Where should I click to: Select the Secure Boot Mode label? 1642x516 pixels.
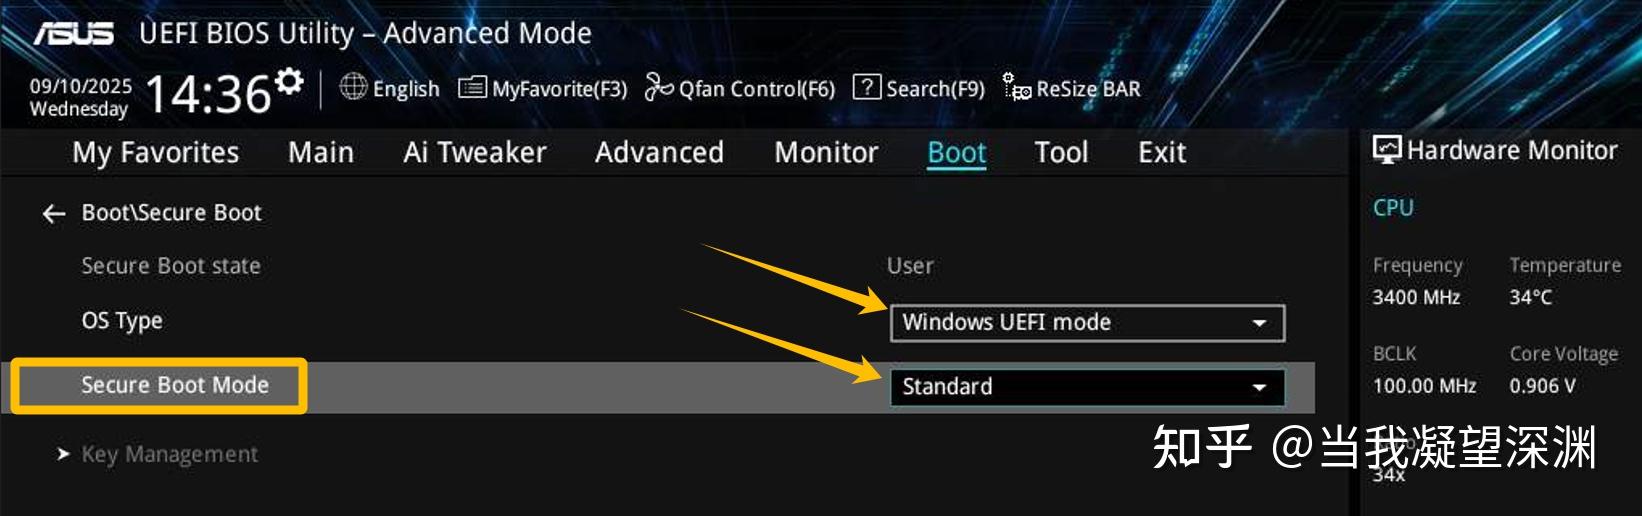coord(175,385)
